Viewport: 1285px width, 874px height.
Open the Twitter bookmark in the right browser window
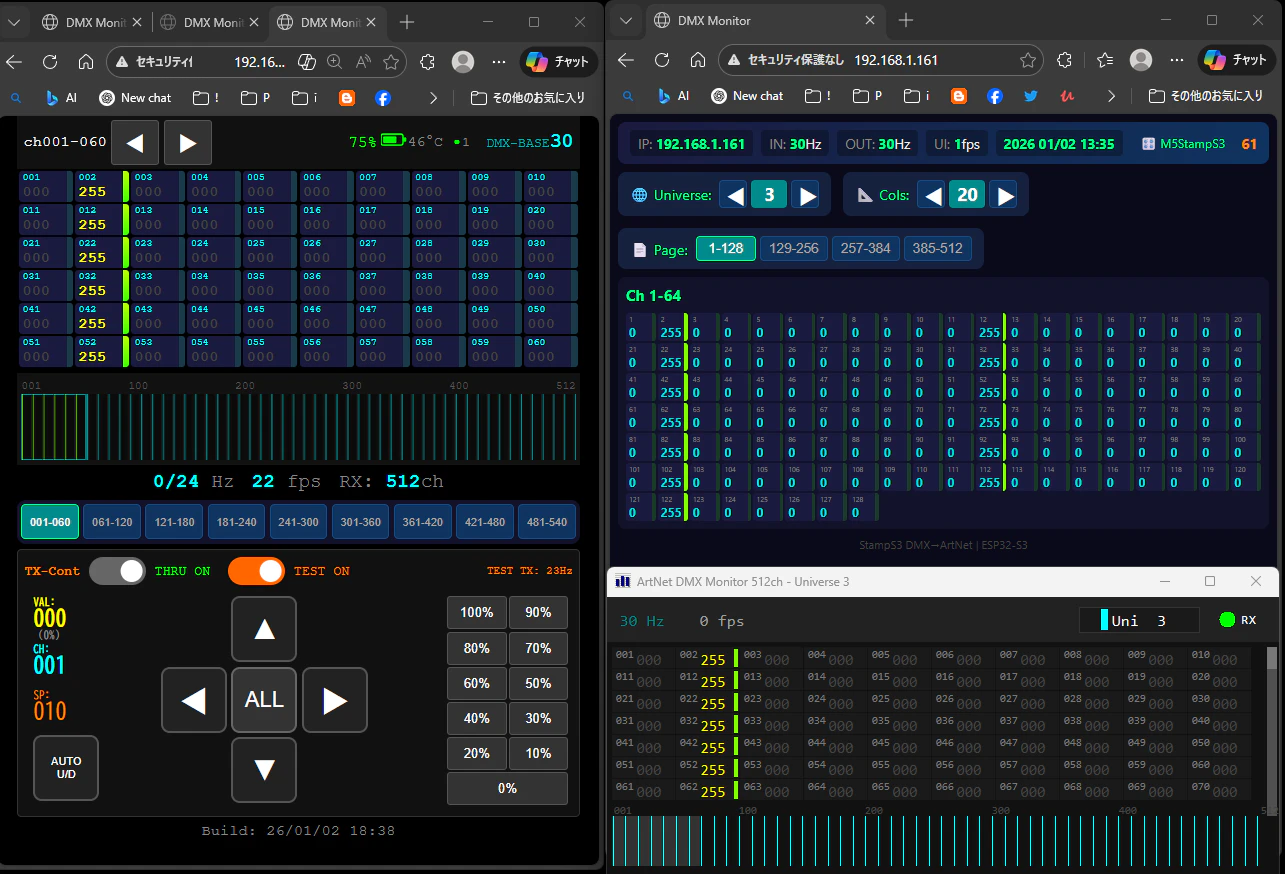tap(1031, 96)
